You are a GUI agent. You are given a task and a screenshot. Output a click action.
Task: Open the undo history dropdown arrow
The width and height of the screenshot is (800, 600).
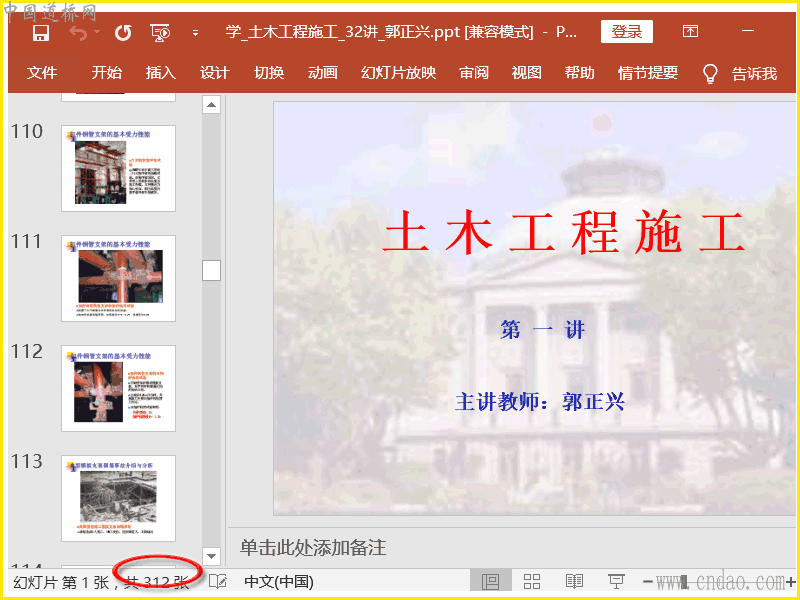(x=97, y=32)
